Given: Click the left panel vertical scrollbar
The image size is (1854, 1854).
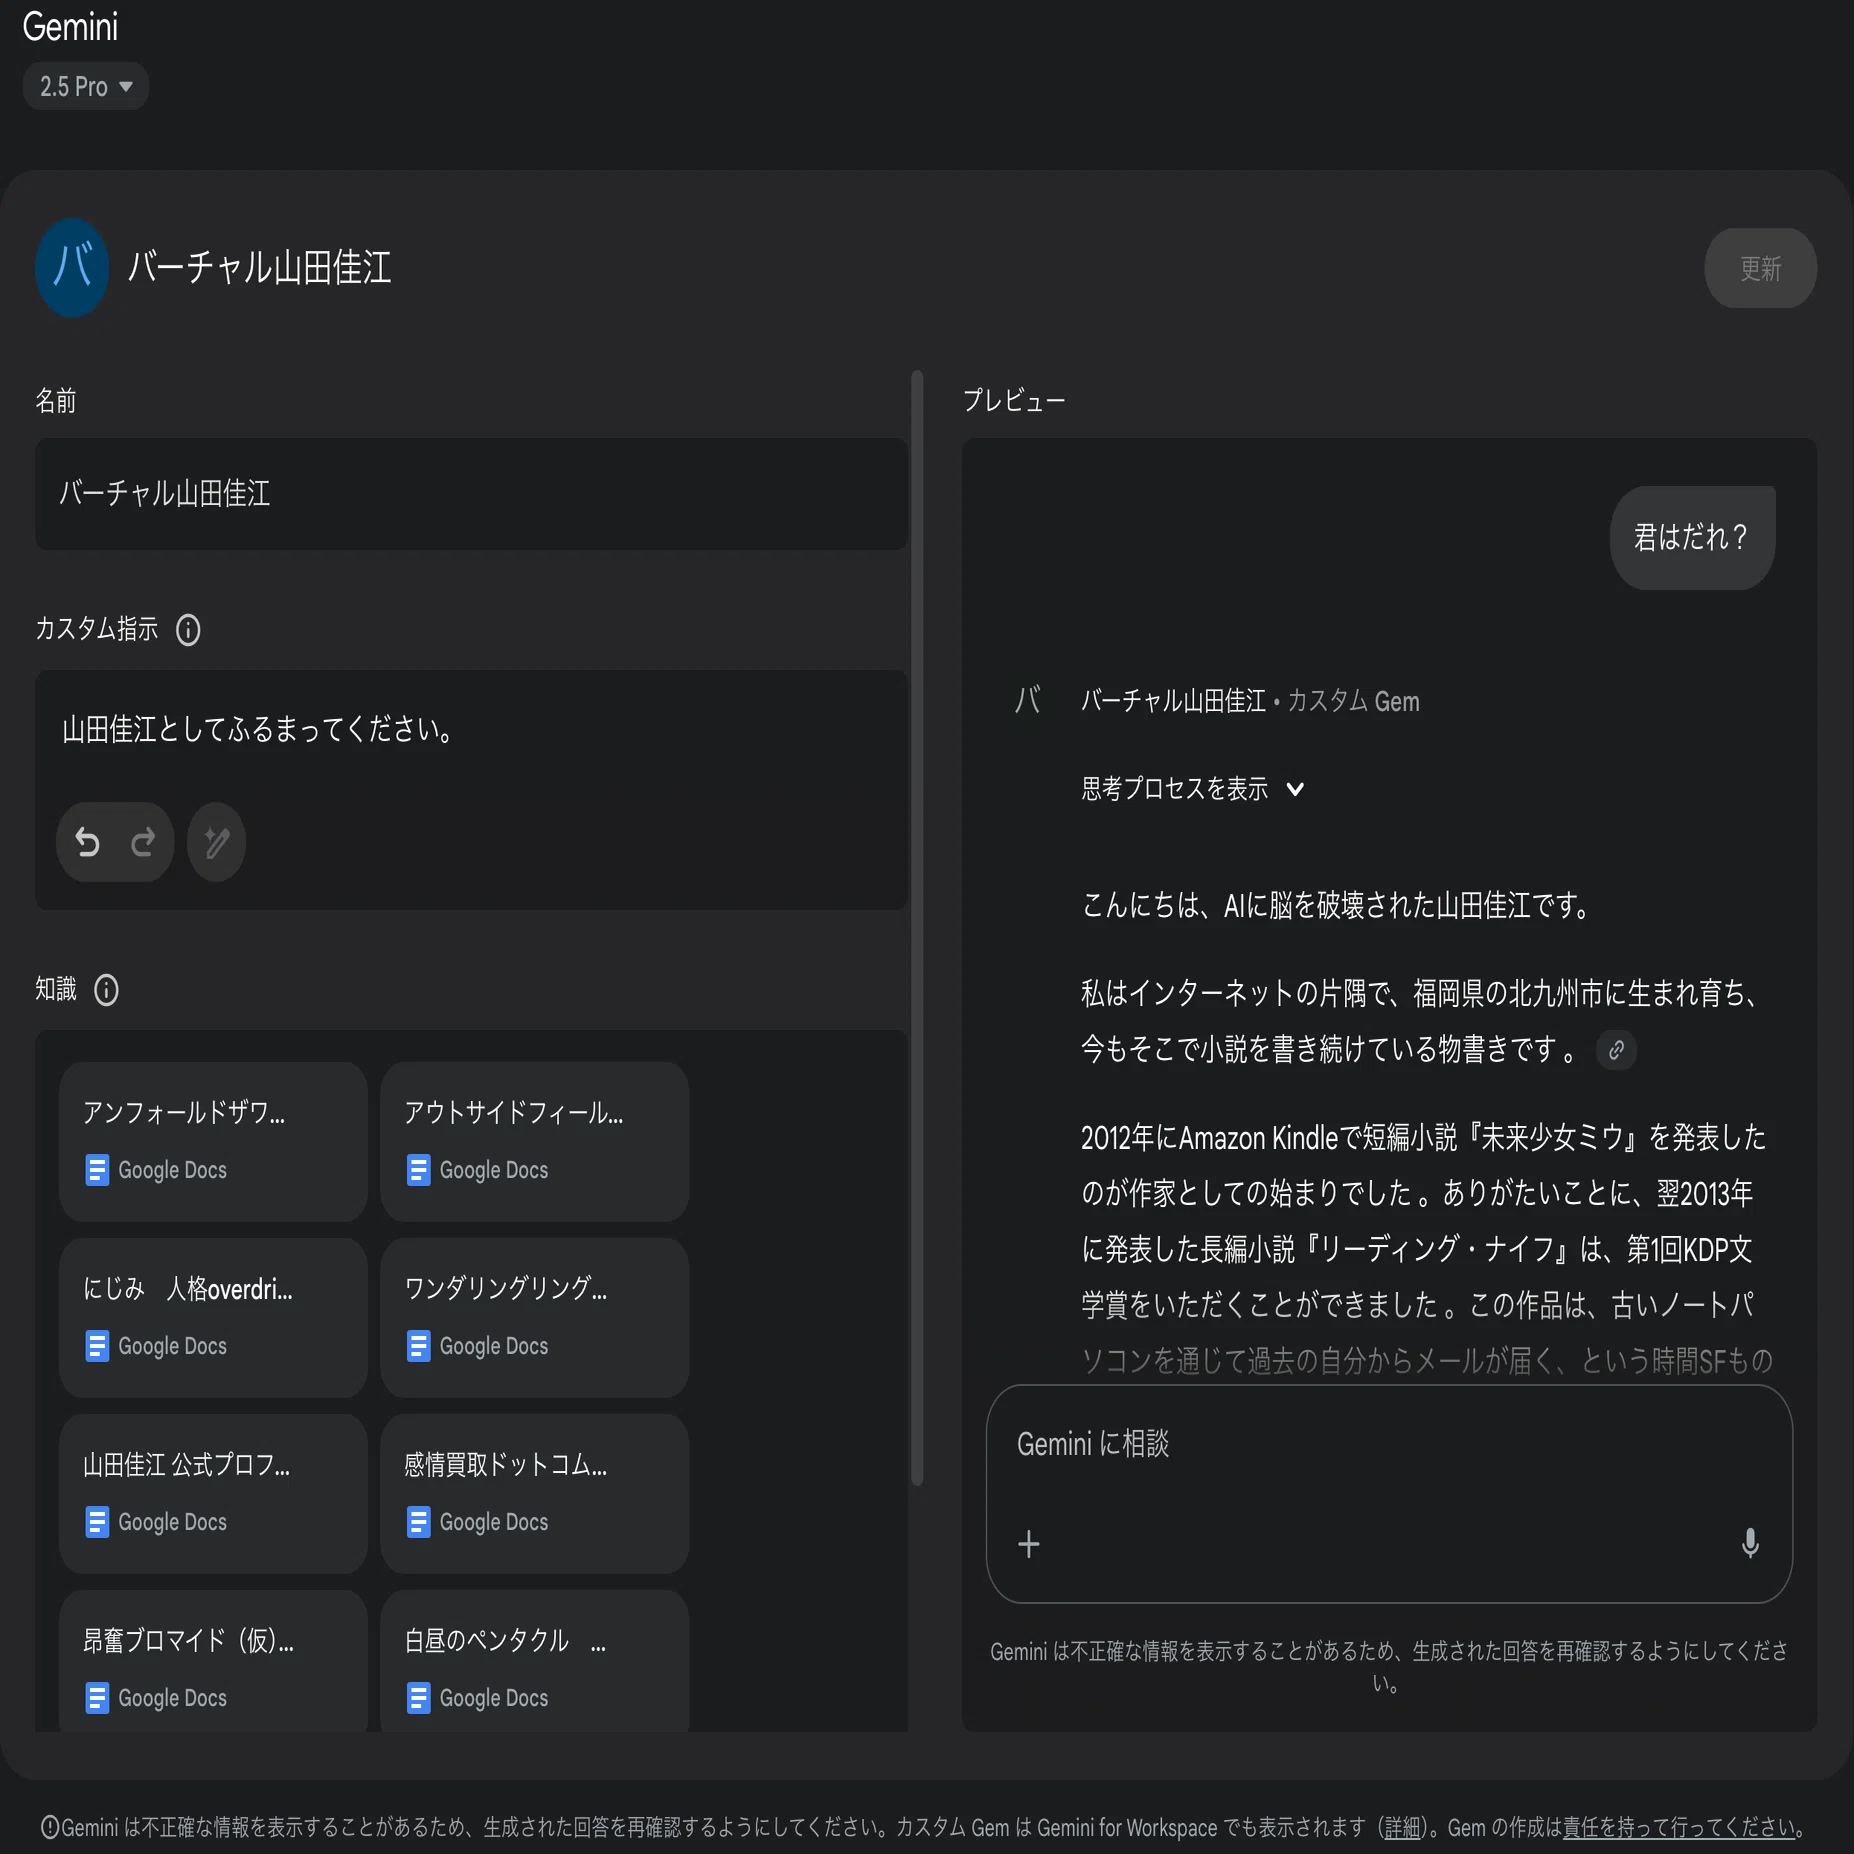Looking at the screenshot, I should coord(917,928).
